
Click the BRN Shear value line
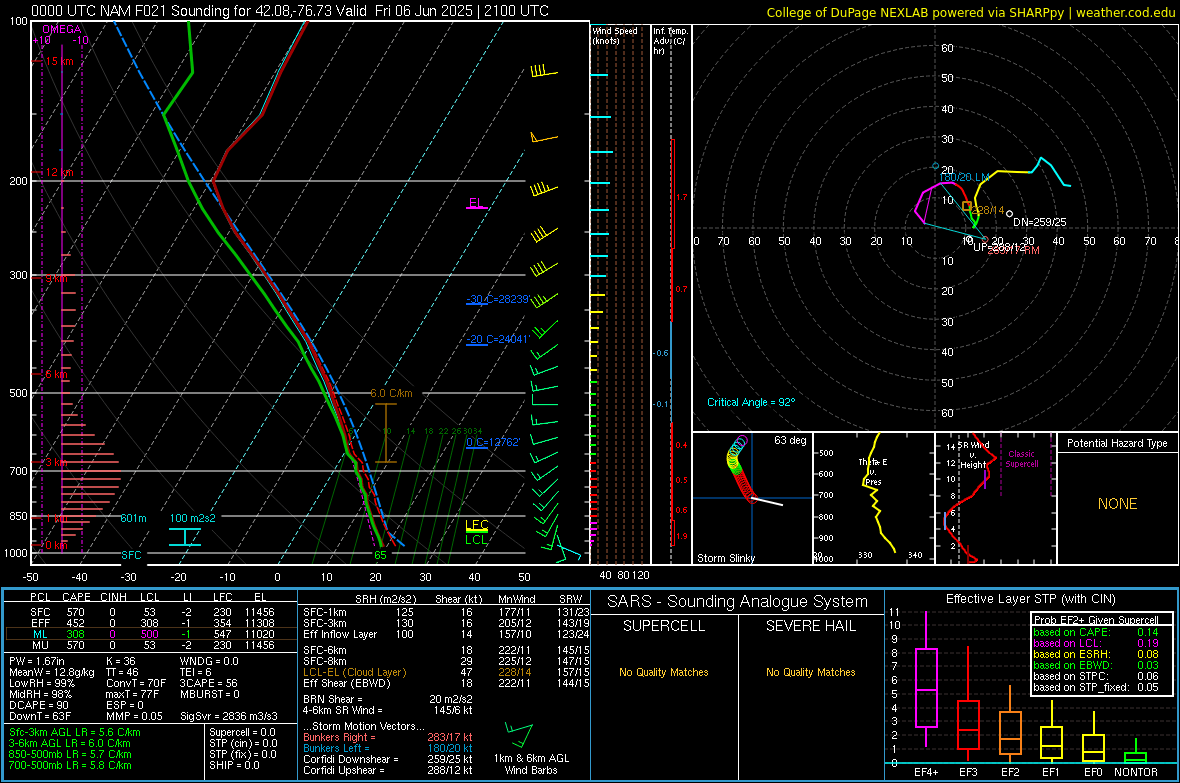coord(388,699)
